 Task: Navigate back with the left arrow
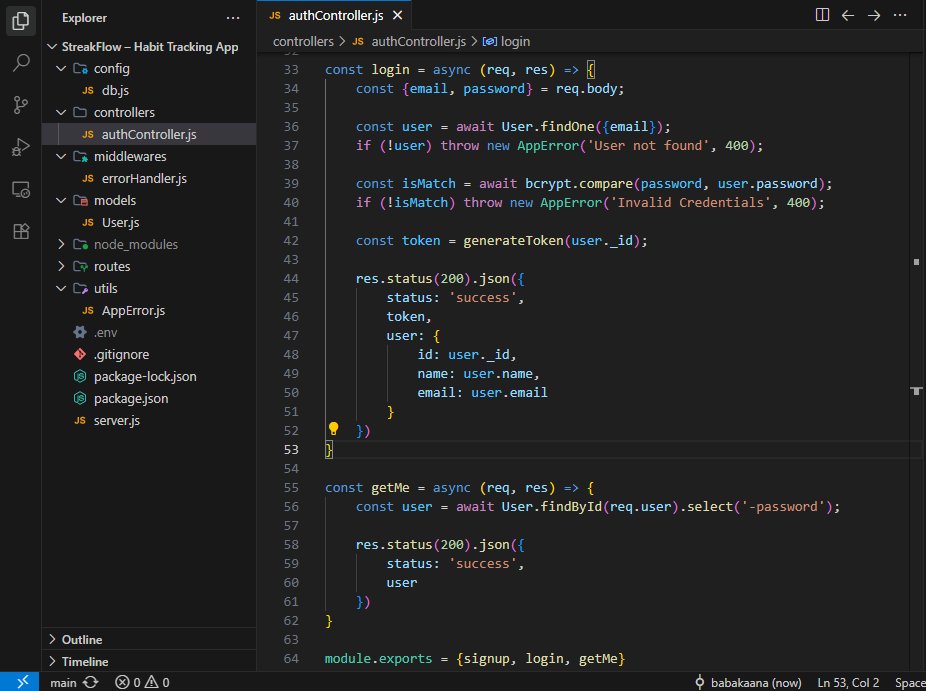pyautogui.click(x=848, y=15)
